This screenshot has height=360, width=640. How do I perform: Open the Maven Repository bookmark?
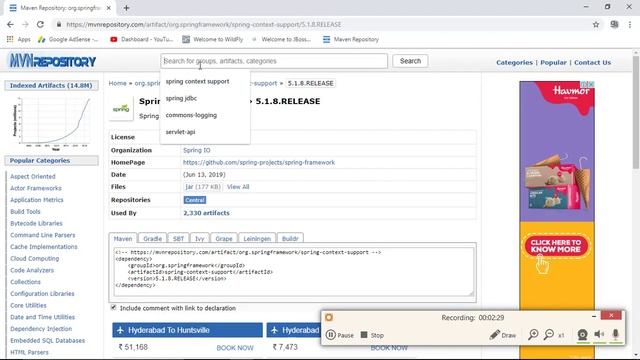pos(351,39)
